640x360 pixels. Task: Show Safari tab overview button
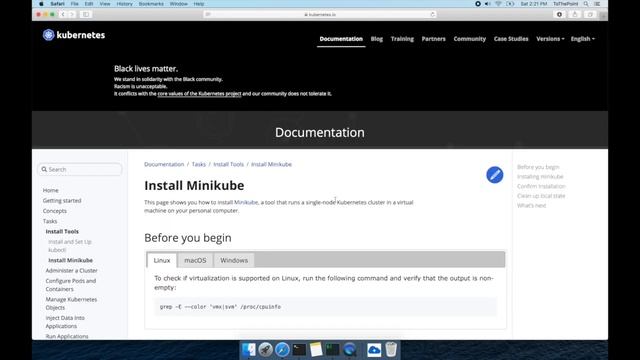590,14
